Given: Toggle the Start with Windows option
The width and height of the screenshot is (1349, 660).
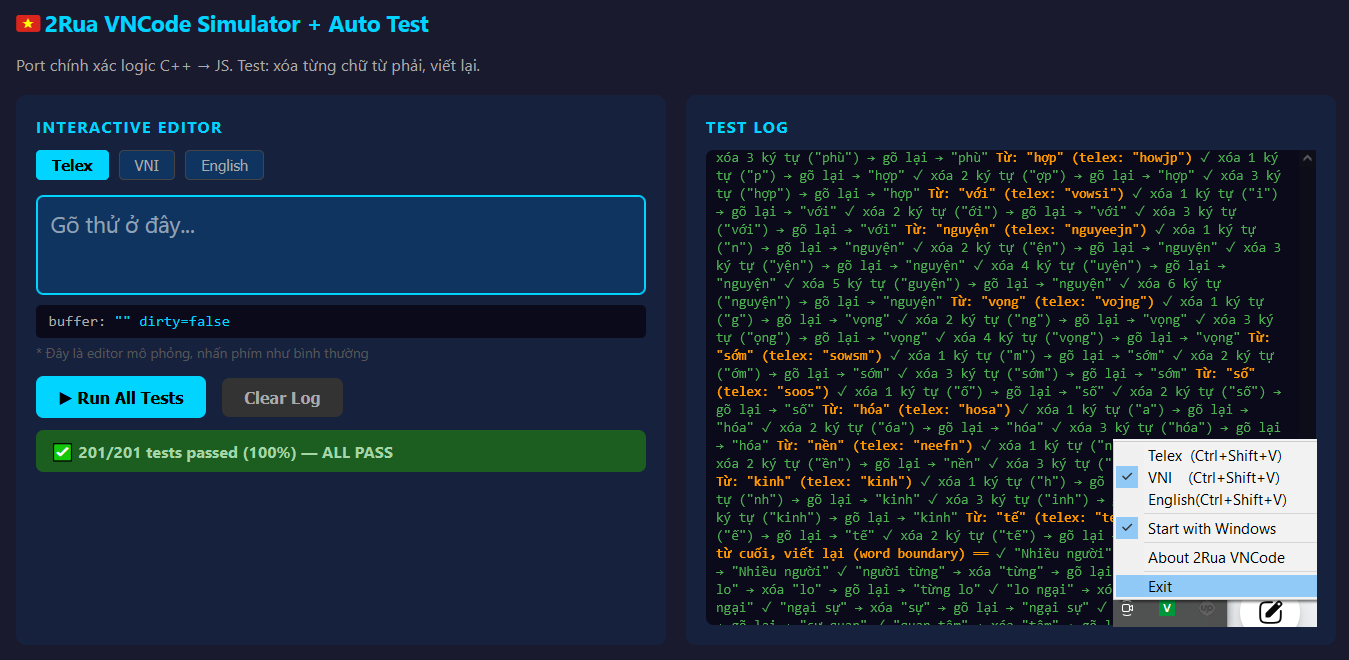Looking at the screenshot, I should [1211, 528].
